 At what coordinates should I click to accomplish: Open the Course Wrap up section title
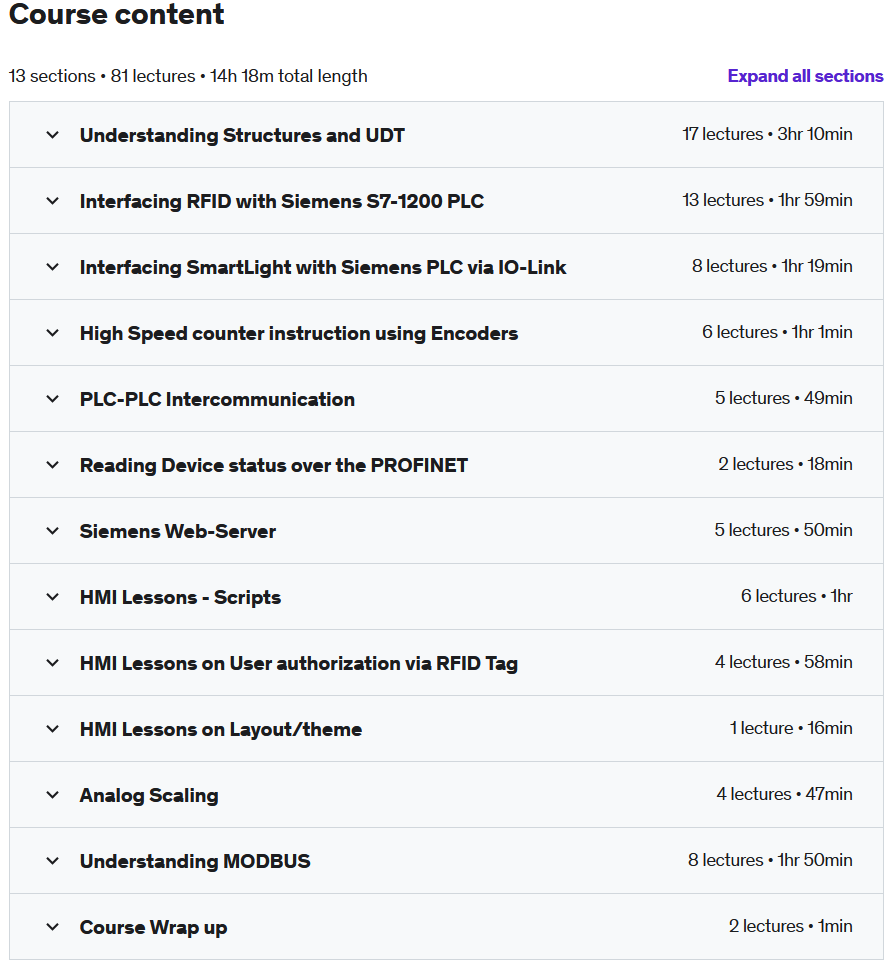point(153,927)
